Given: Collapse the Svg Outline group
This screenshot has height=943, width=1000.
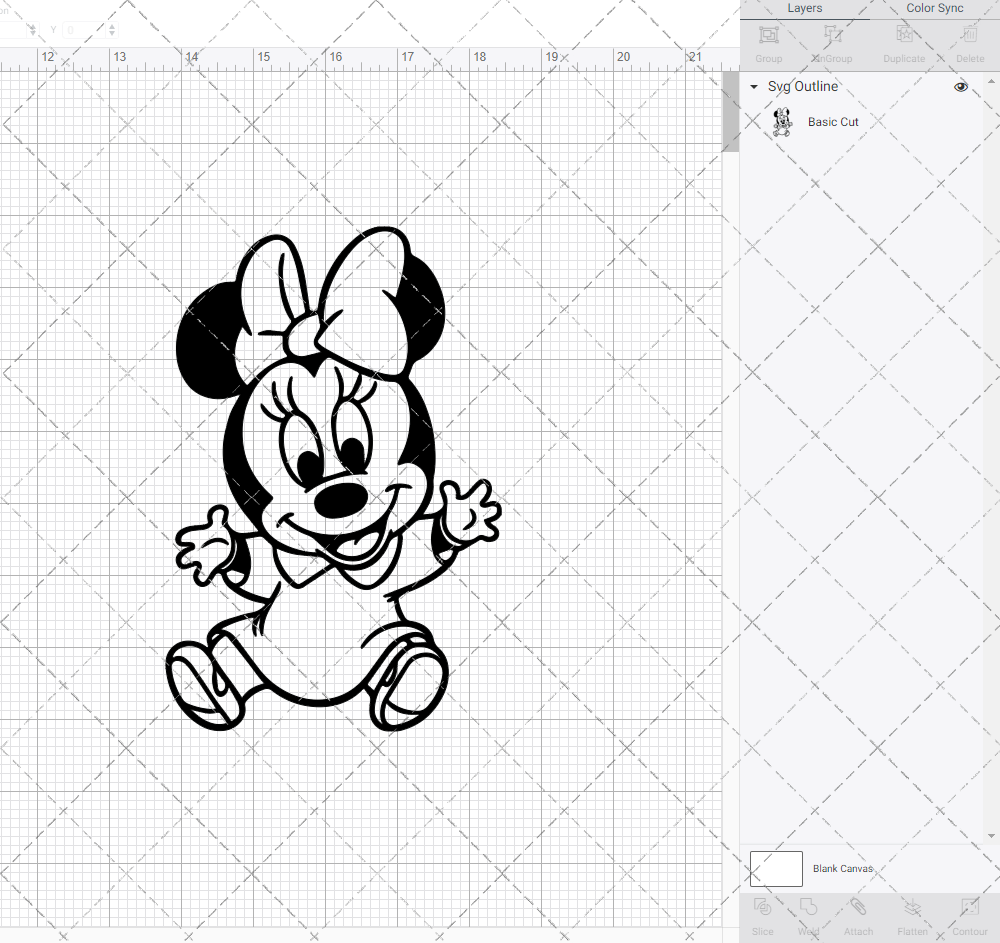Looking at the screenshot, I should click(x=753, y=87).
